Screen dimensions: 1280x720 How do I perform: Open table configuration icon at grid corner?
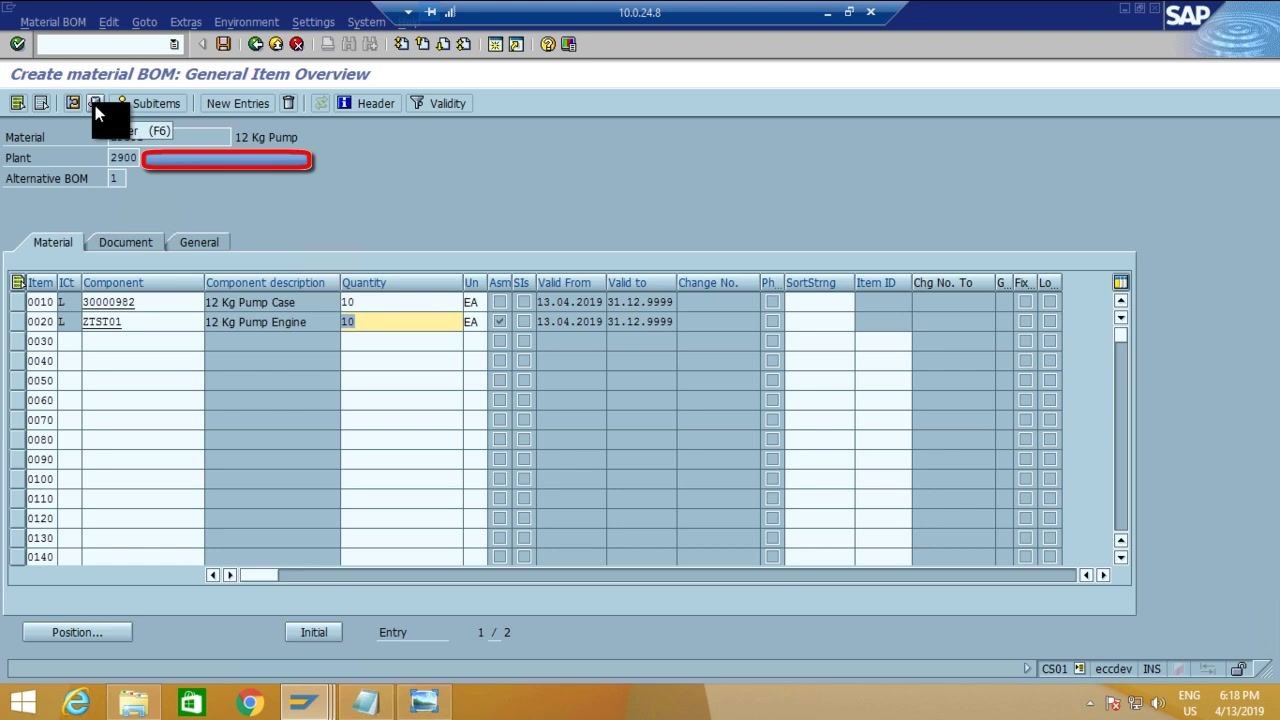(1121, 283)
